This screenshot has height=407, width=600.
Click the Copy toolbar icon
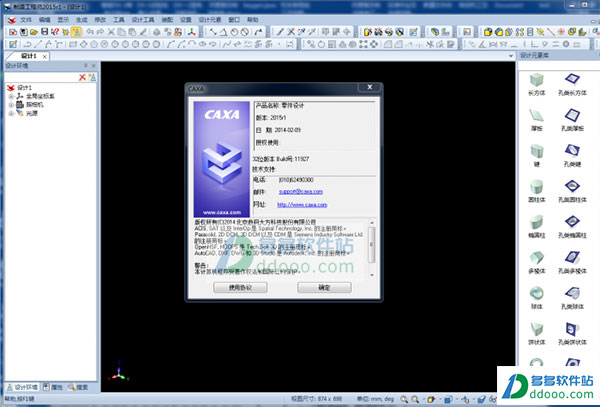(121, 32)
